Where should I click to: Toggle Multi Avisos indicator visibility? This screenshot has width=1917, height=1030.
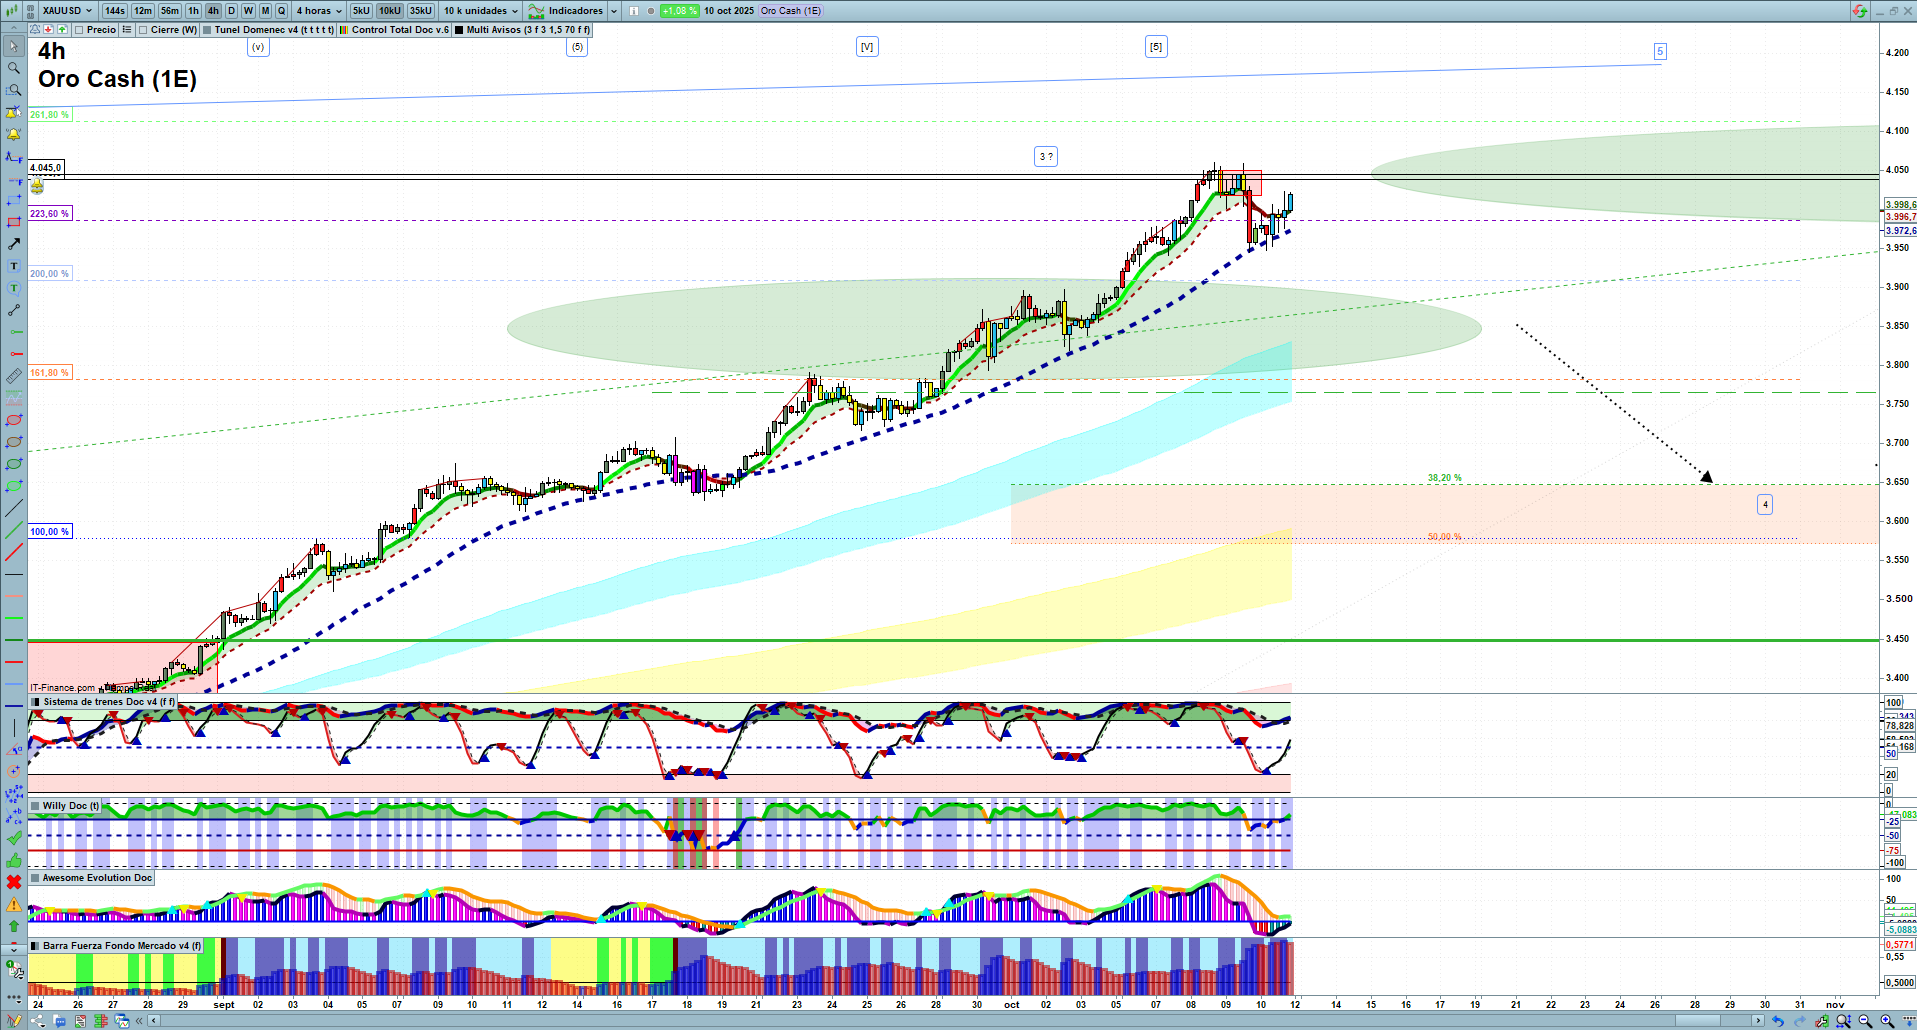(459, 30)
